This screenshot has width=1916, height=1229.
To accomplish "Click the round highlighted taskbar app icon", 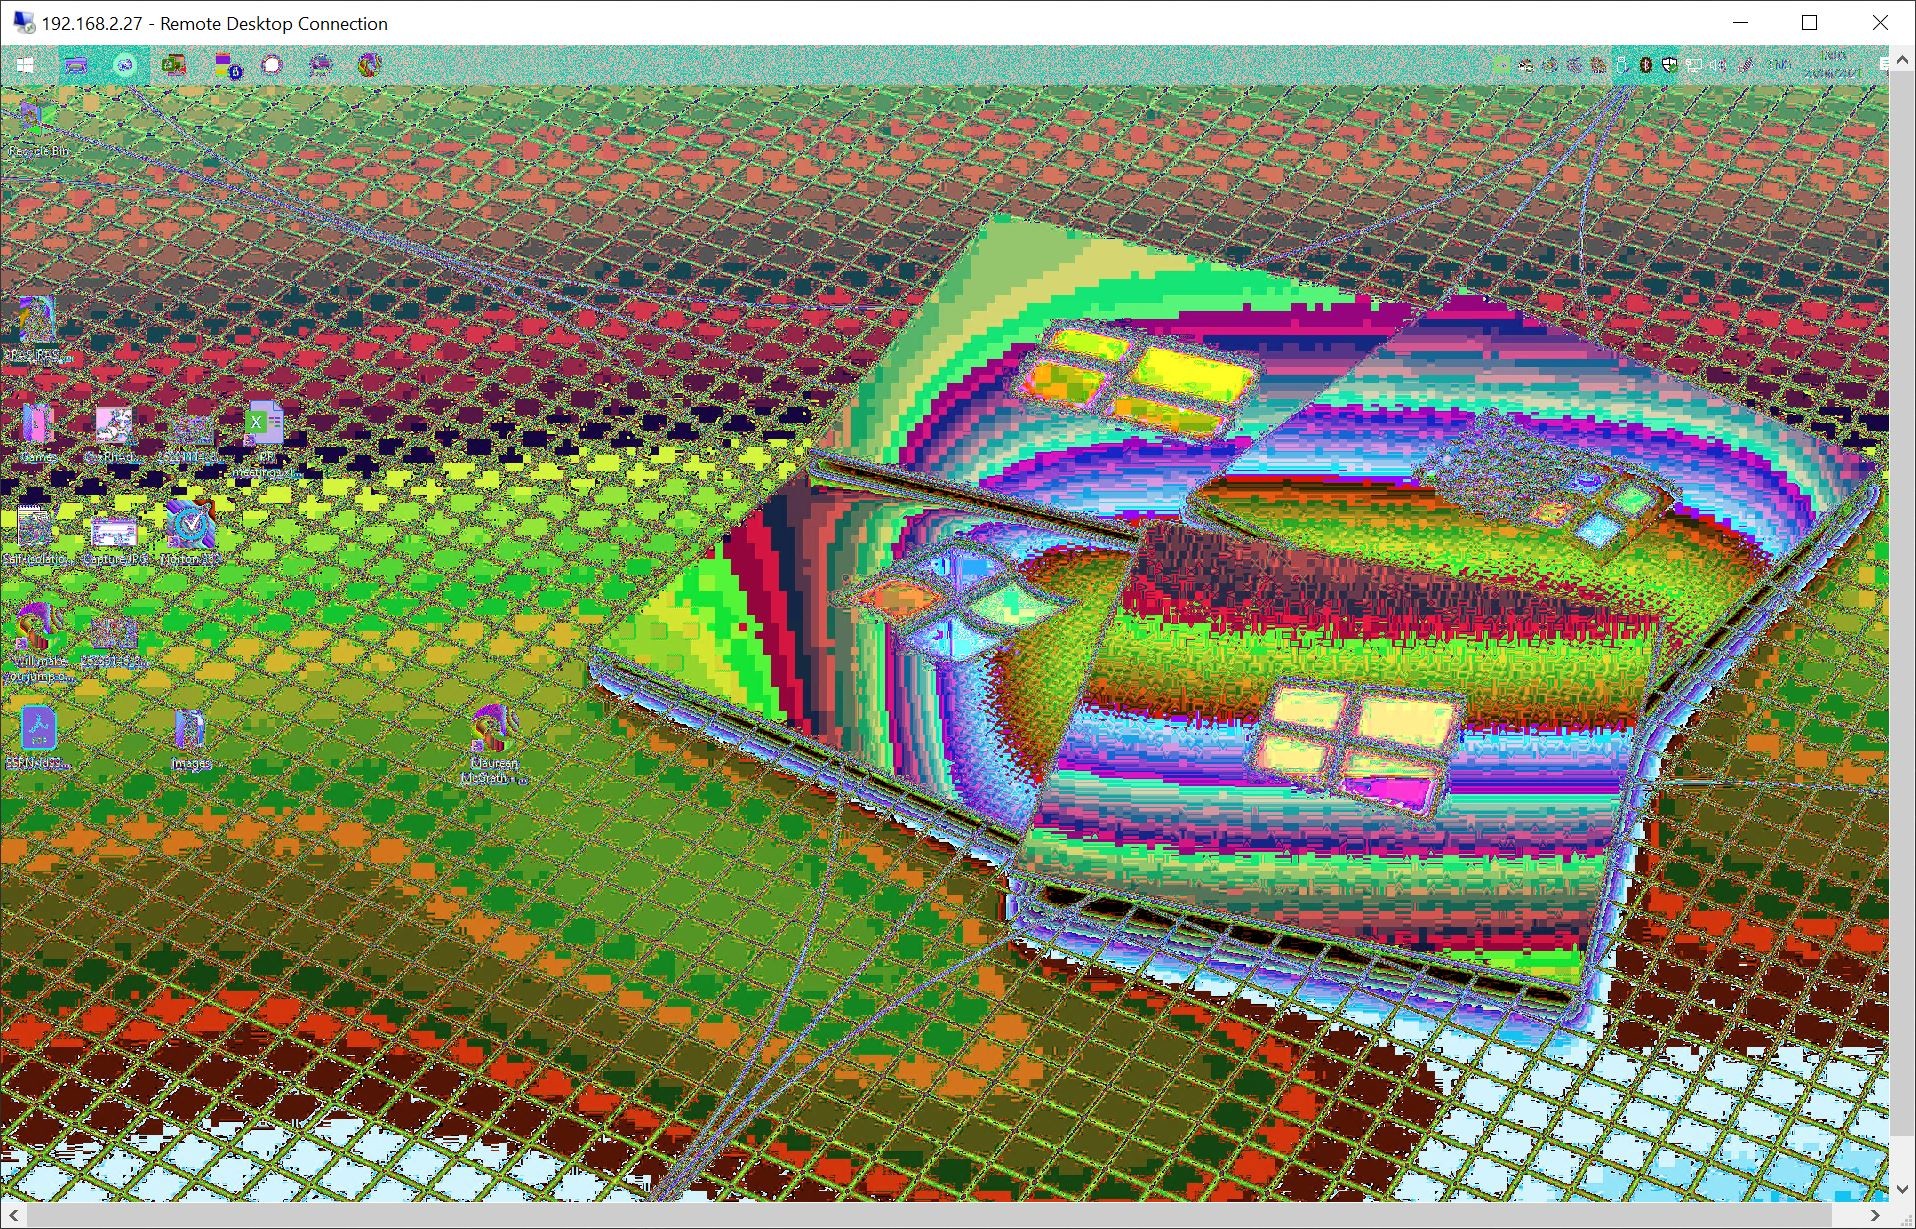I will coord(124,65).
